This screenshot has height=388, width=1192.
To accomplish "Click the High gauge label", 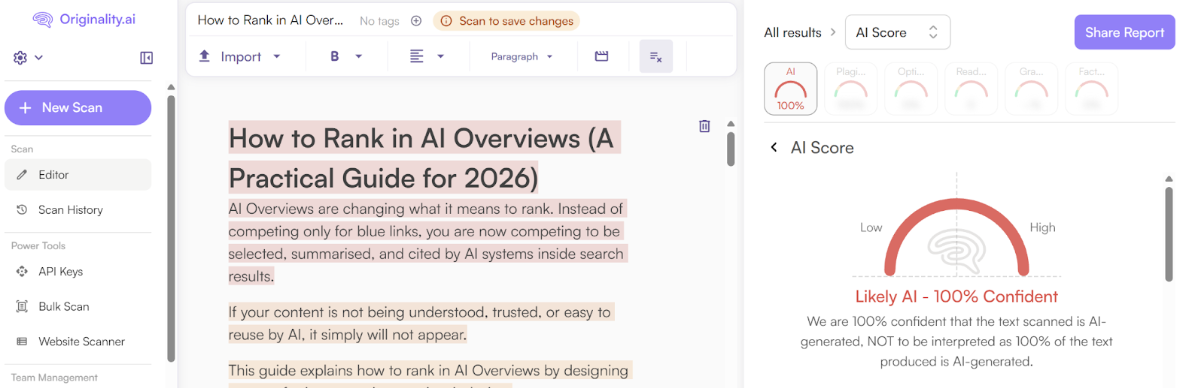I will (x=1042, y=227).
